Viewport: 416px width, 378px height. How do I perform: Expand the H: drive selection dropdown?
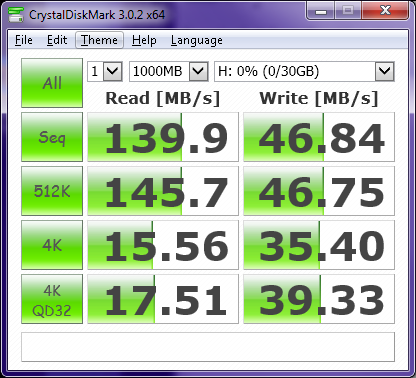(304, 71)
